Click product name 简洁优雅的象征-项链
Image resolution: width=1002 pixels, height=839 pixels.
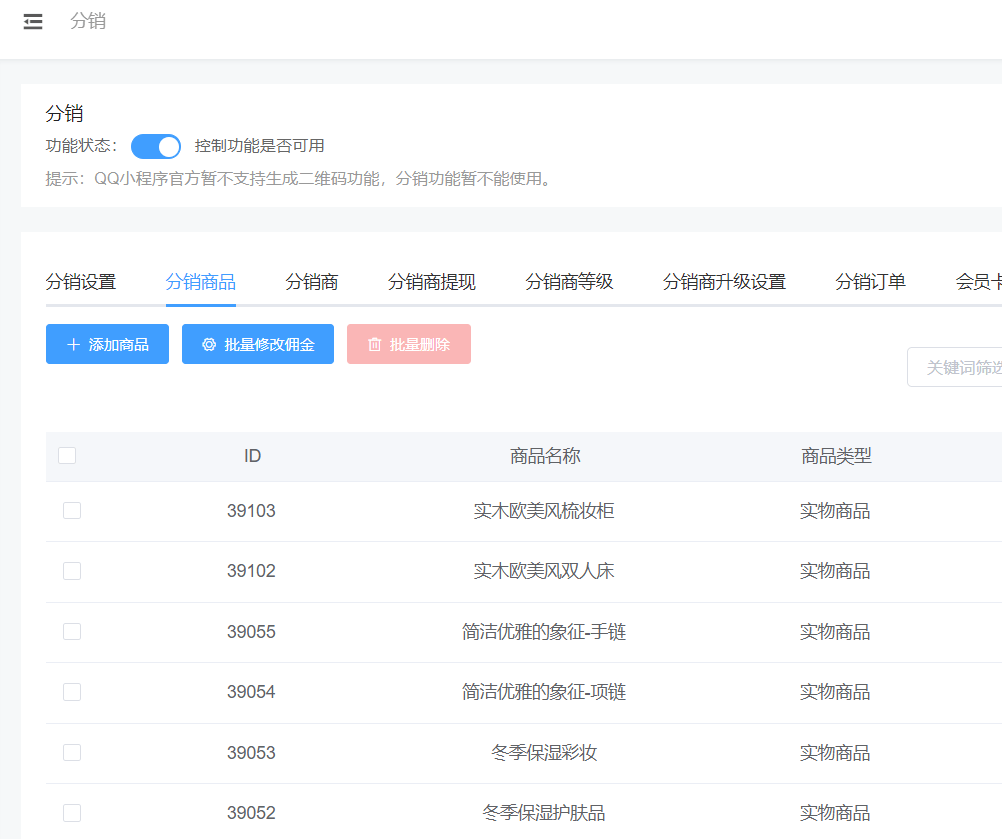click(x=544, y=691)
